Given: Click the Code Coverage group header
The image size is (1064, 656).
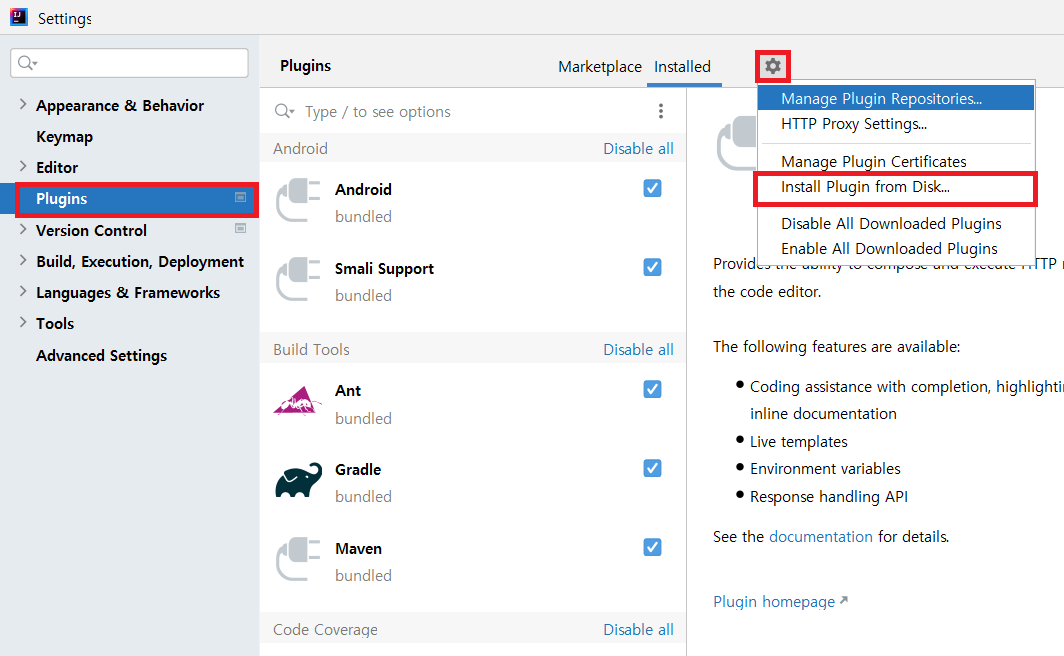Looking at the screenshot, I should coord(325,630).
